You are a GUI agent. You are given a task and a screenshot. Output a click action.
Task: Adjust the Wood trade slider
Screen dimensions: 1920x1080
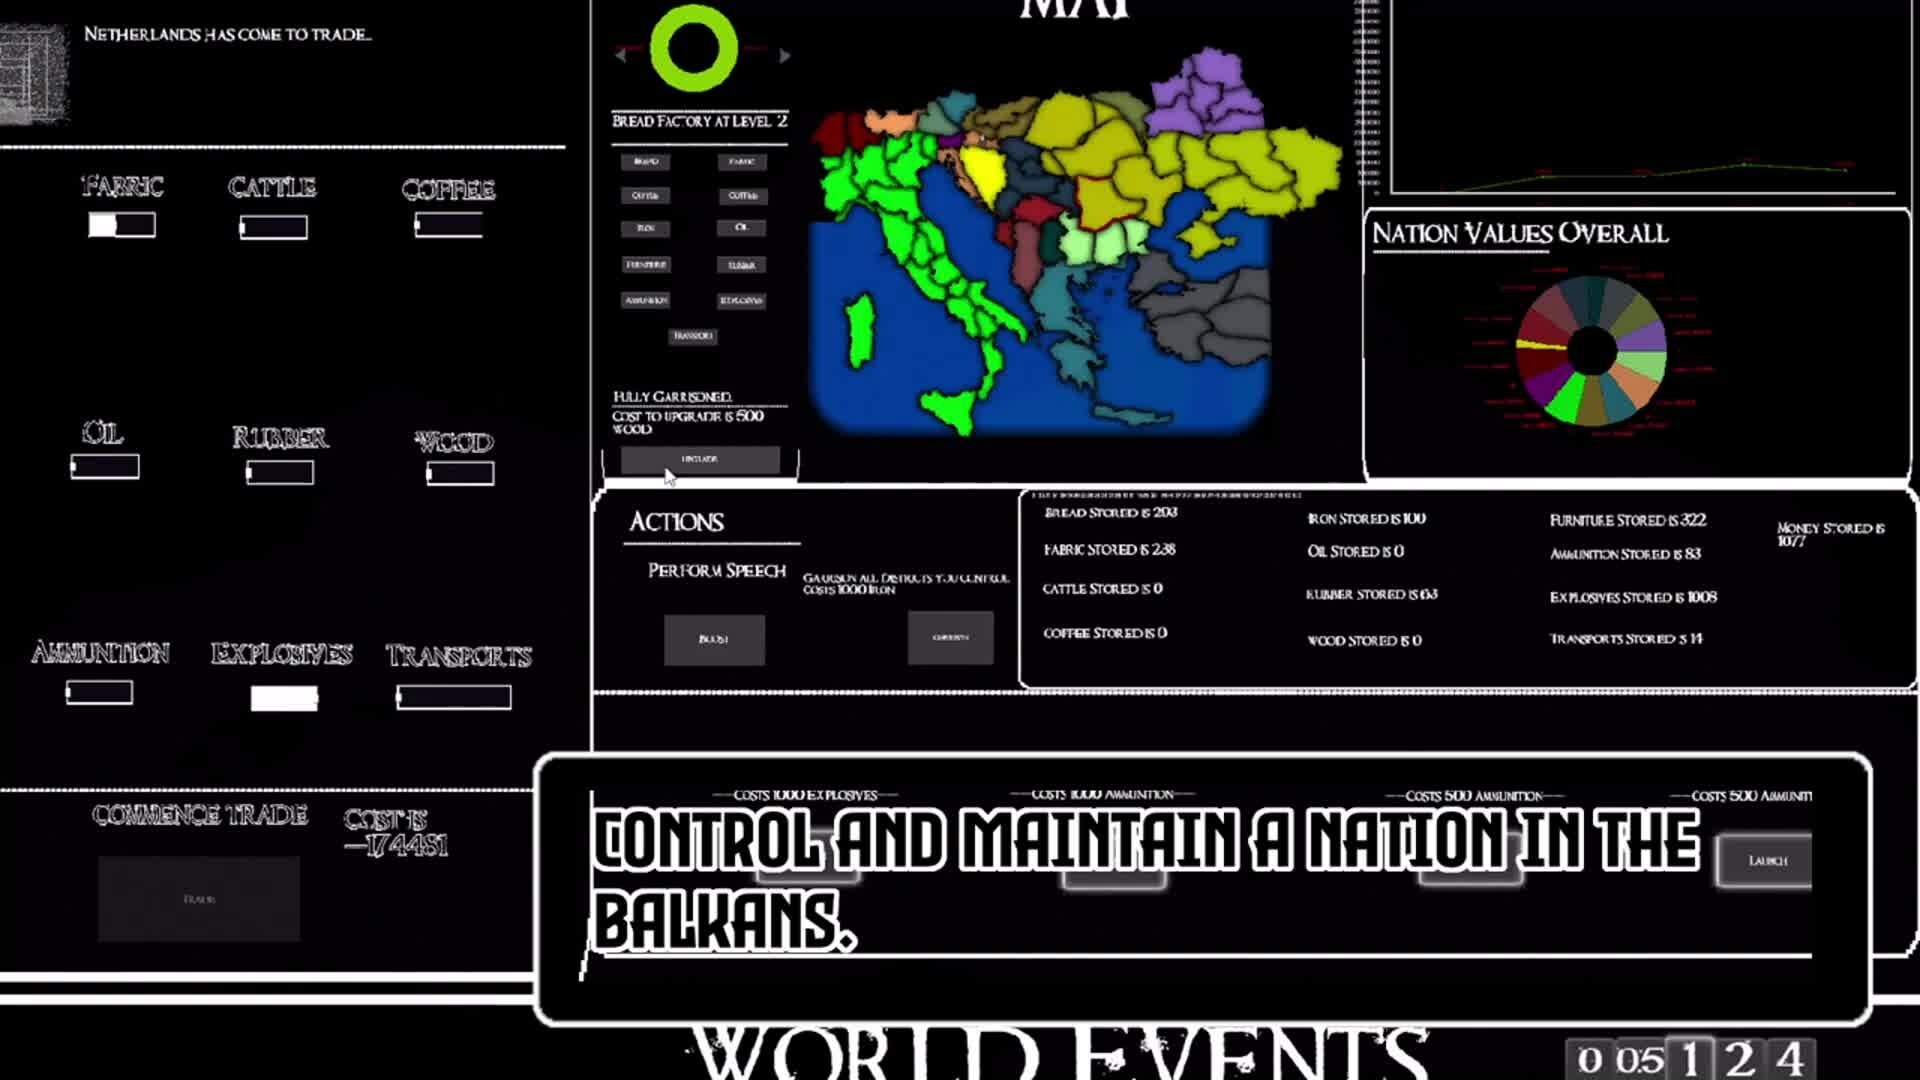pos(460,473)
